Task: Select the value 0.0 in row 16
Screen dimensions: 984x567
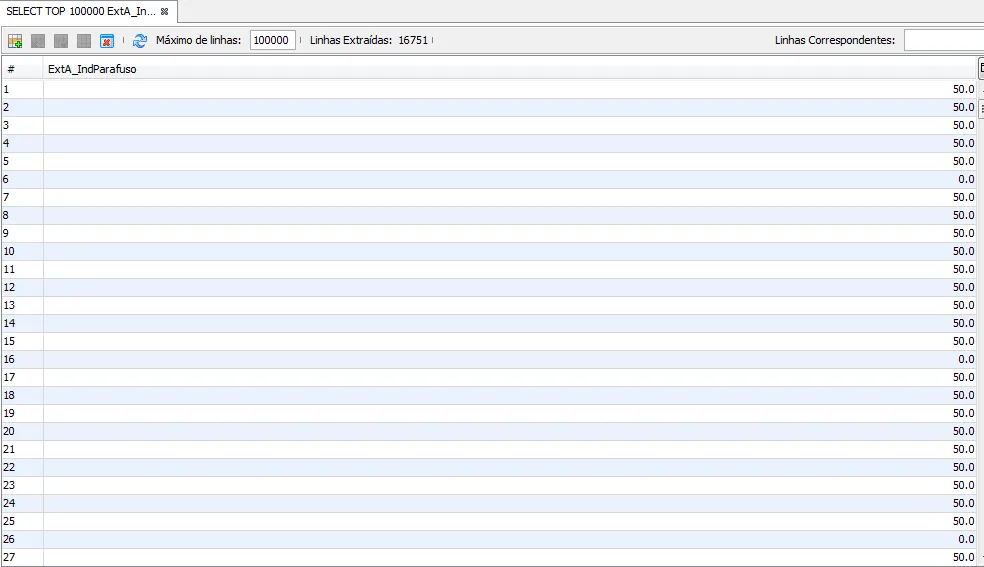Action: coord(966,359)
